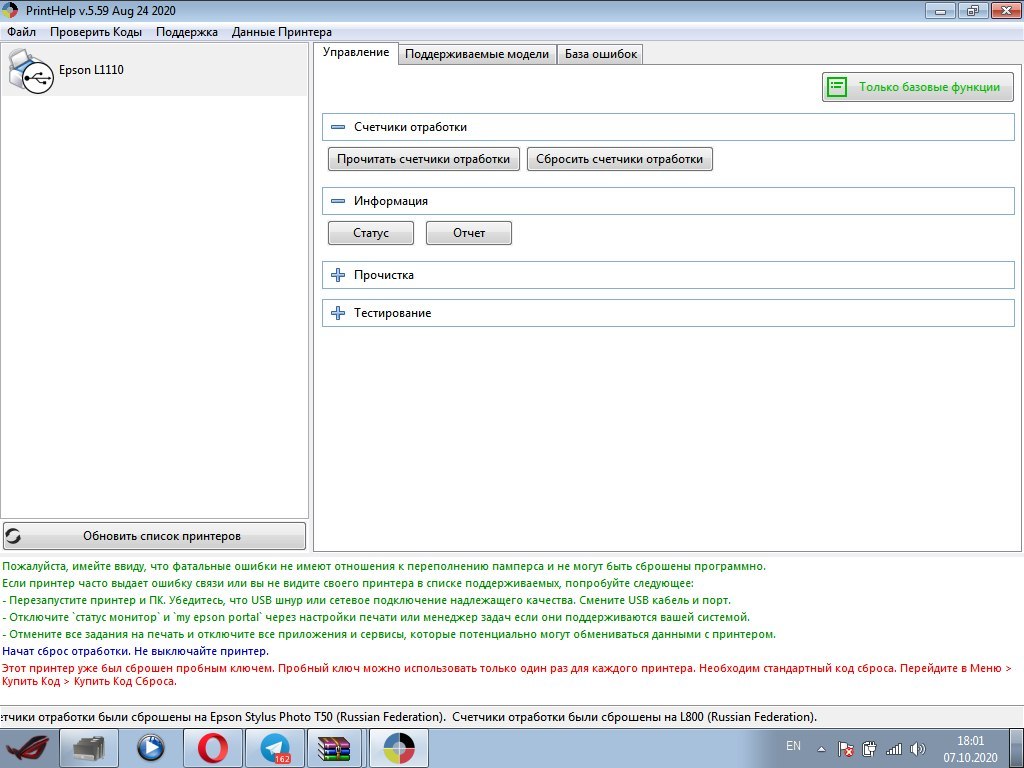Minimize the PrintHelp window
Image resolution: width=1024 pixels, height=768 pixels.
(x=940, y=10)
